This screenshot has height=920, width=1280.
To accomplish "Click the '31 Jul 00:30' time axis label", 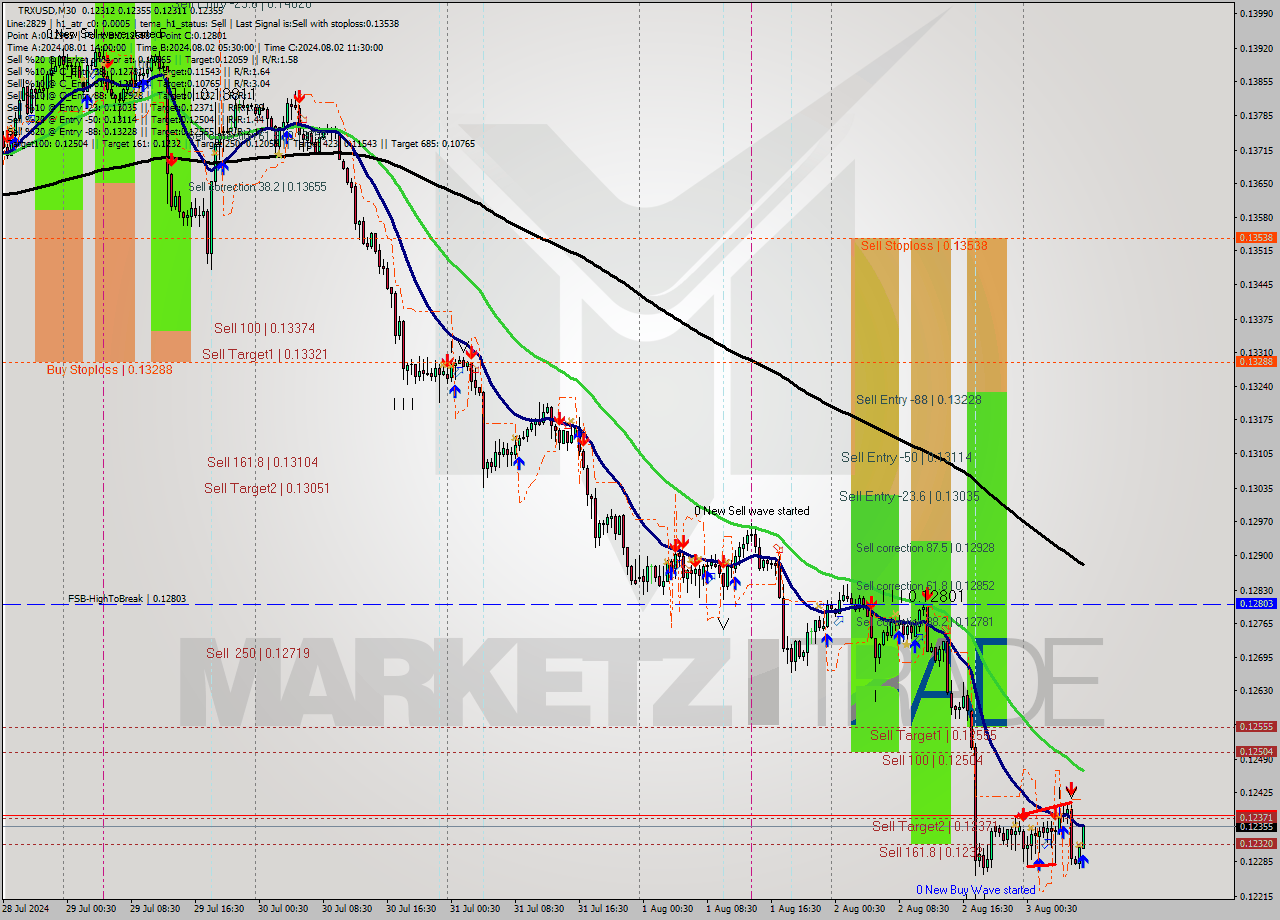I will [x=477, y=909].
